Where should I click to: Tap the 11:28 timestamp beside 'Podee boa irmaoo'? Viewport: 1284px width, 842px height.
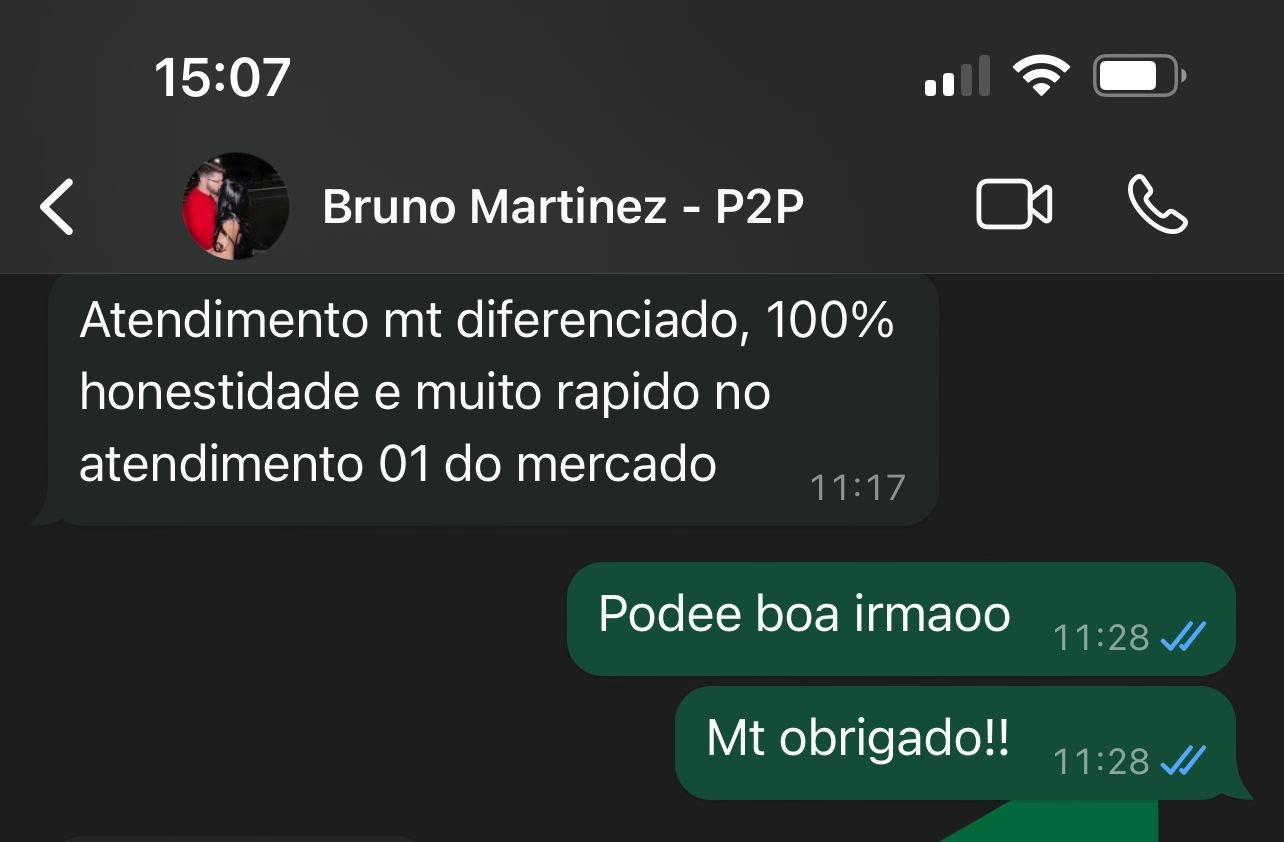pyautogui.click(x=1101, y=637)
